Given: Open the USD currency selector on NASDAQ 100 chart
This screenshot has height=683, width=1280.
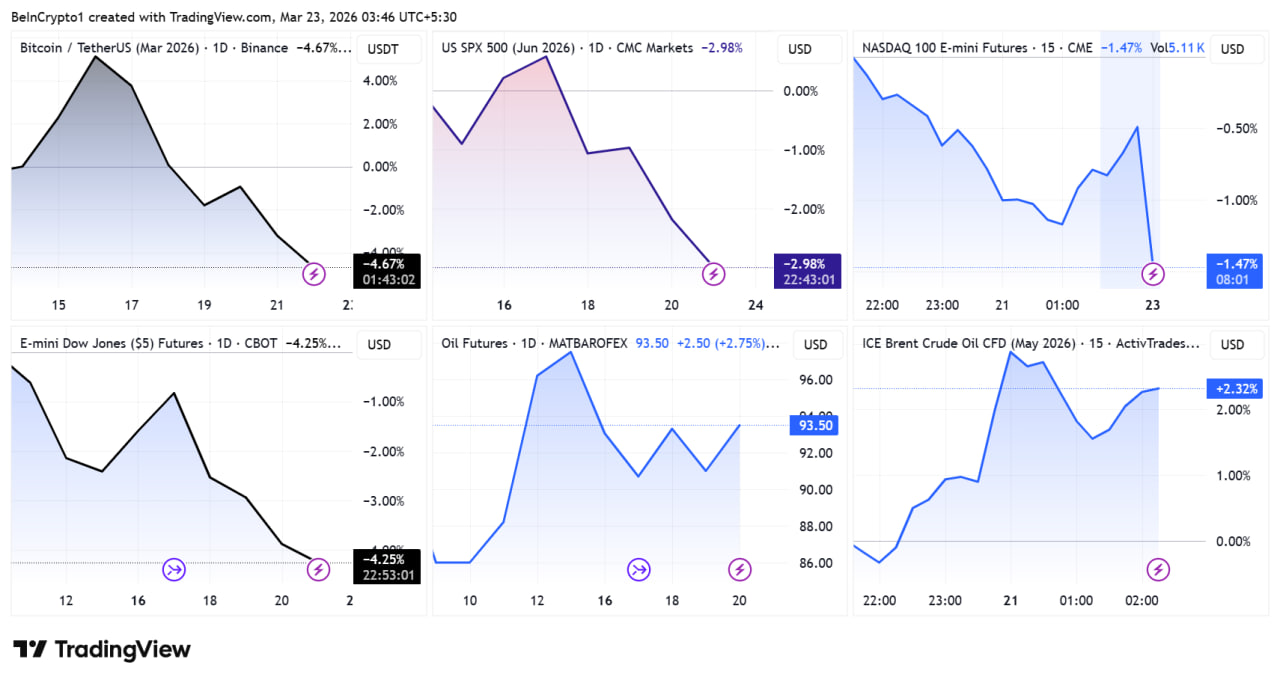Looking at the screenshot, I should tap(1233, 49).
